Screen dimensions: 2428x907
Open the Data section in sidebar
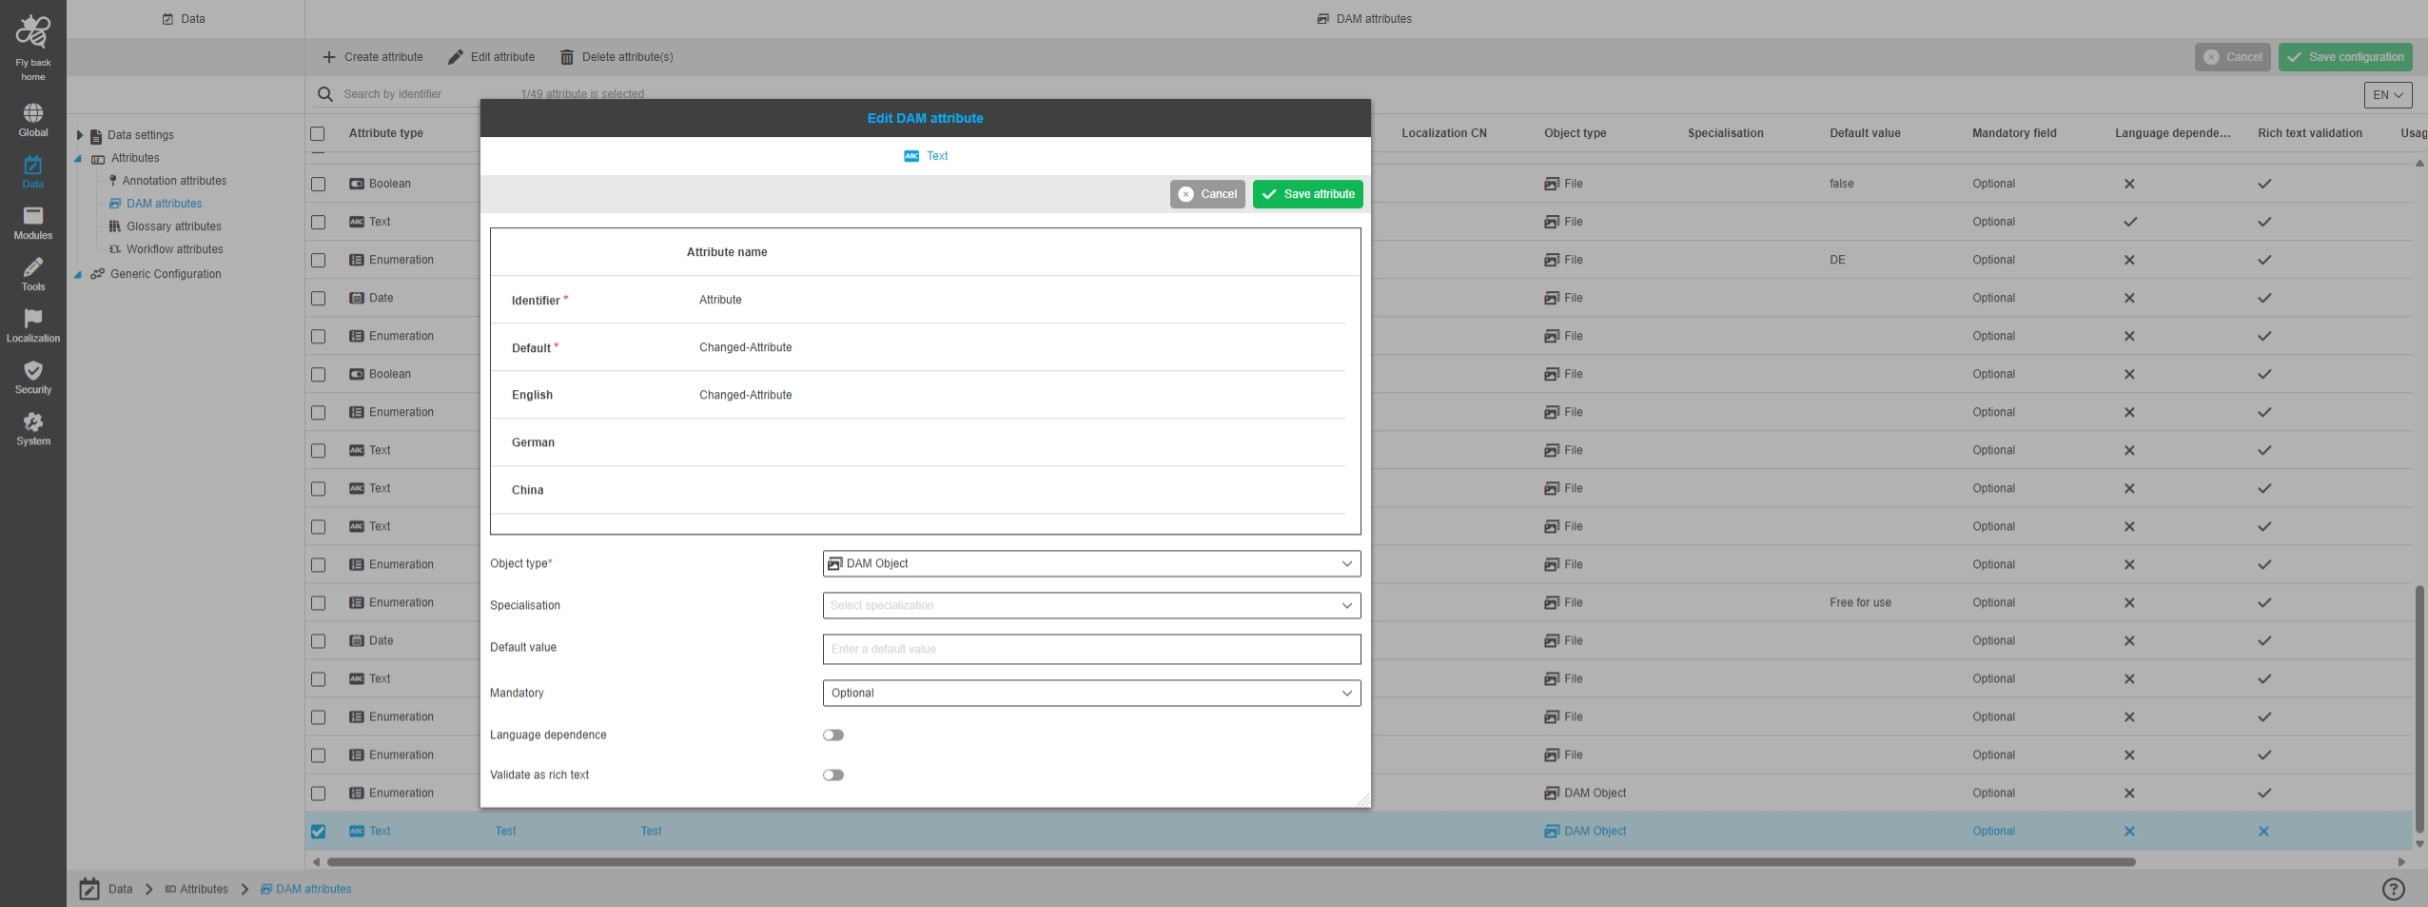33,172
